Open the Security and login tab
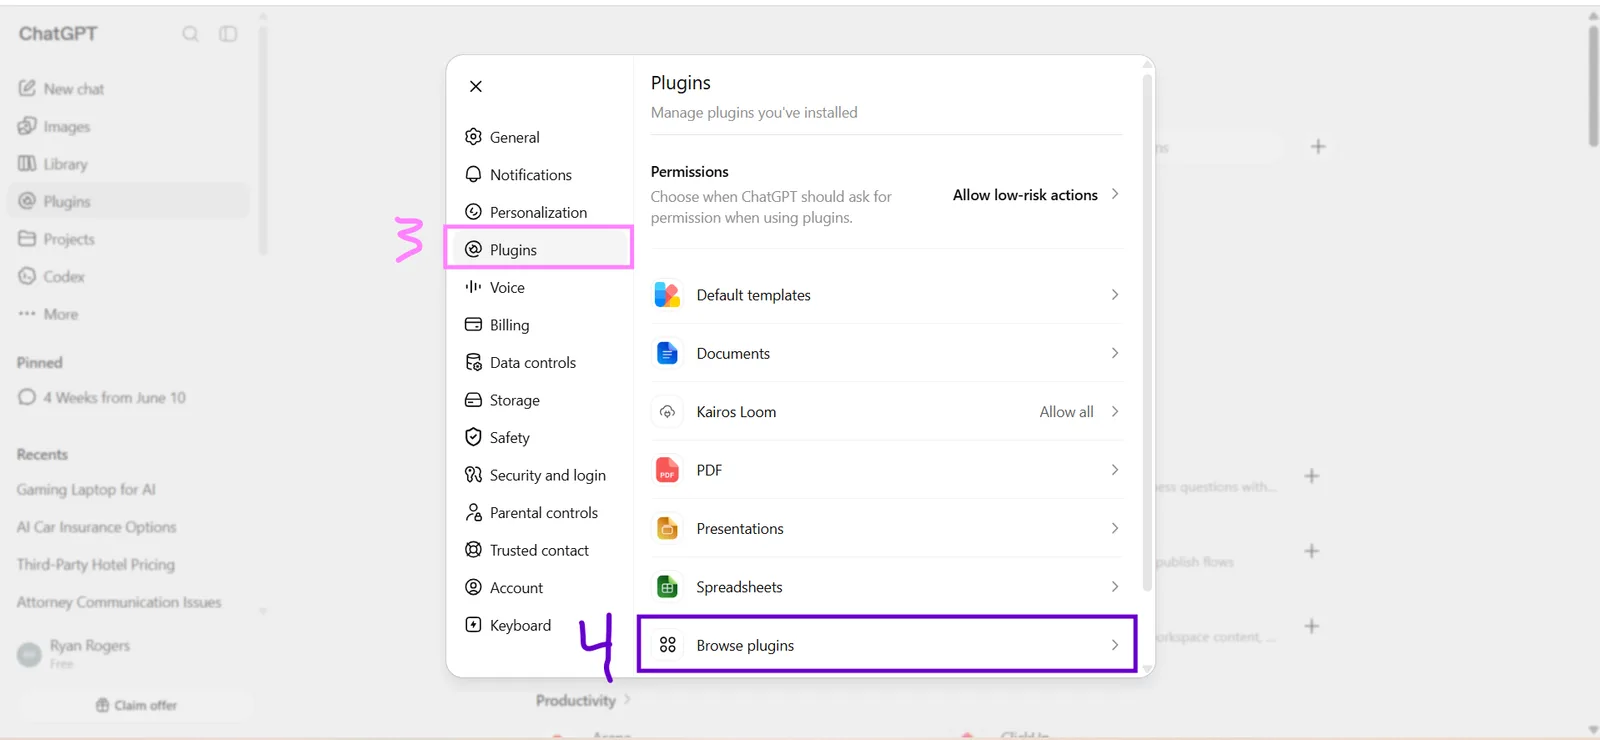Image resolution: width=1600 pixels, height=740 pixels. (x=540, y=475)
